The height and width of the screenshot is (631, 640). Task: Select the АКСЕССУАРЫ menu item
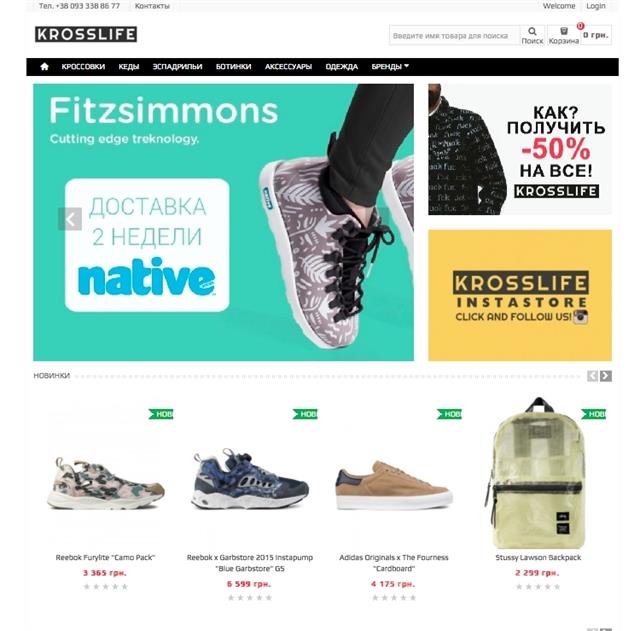pyautogui.click(x=288, y=67)
